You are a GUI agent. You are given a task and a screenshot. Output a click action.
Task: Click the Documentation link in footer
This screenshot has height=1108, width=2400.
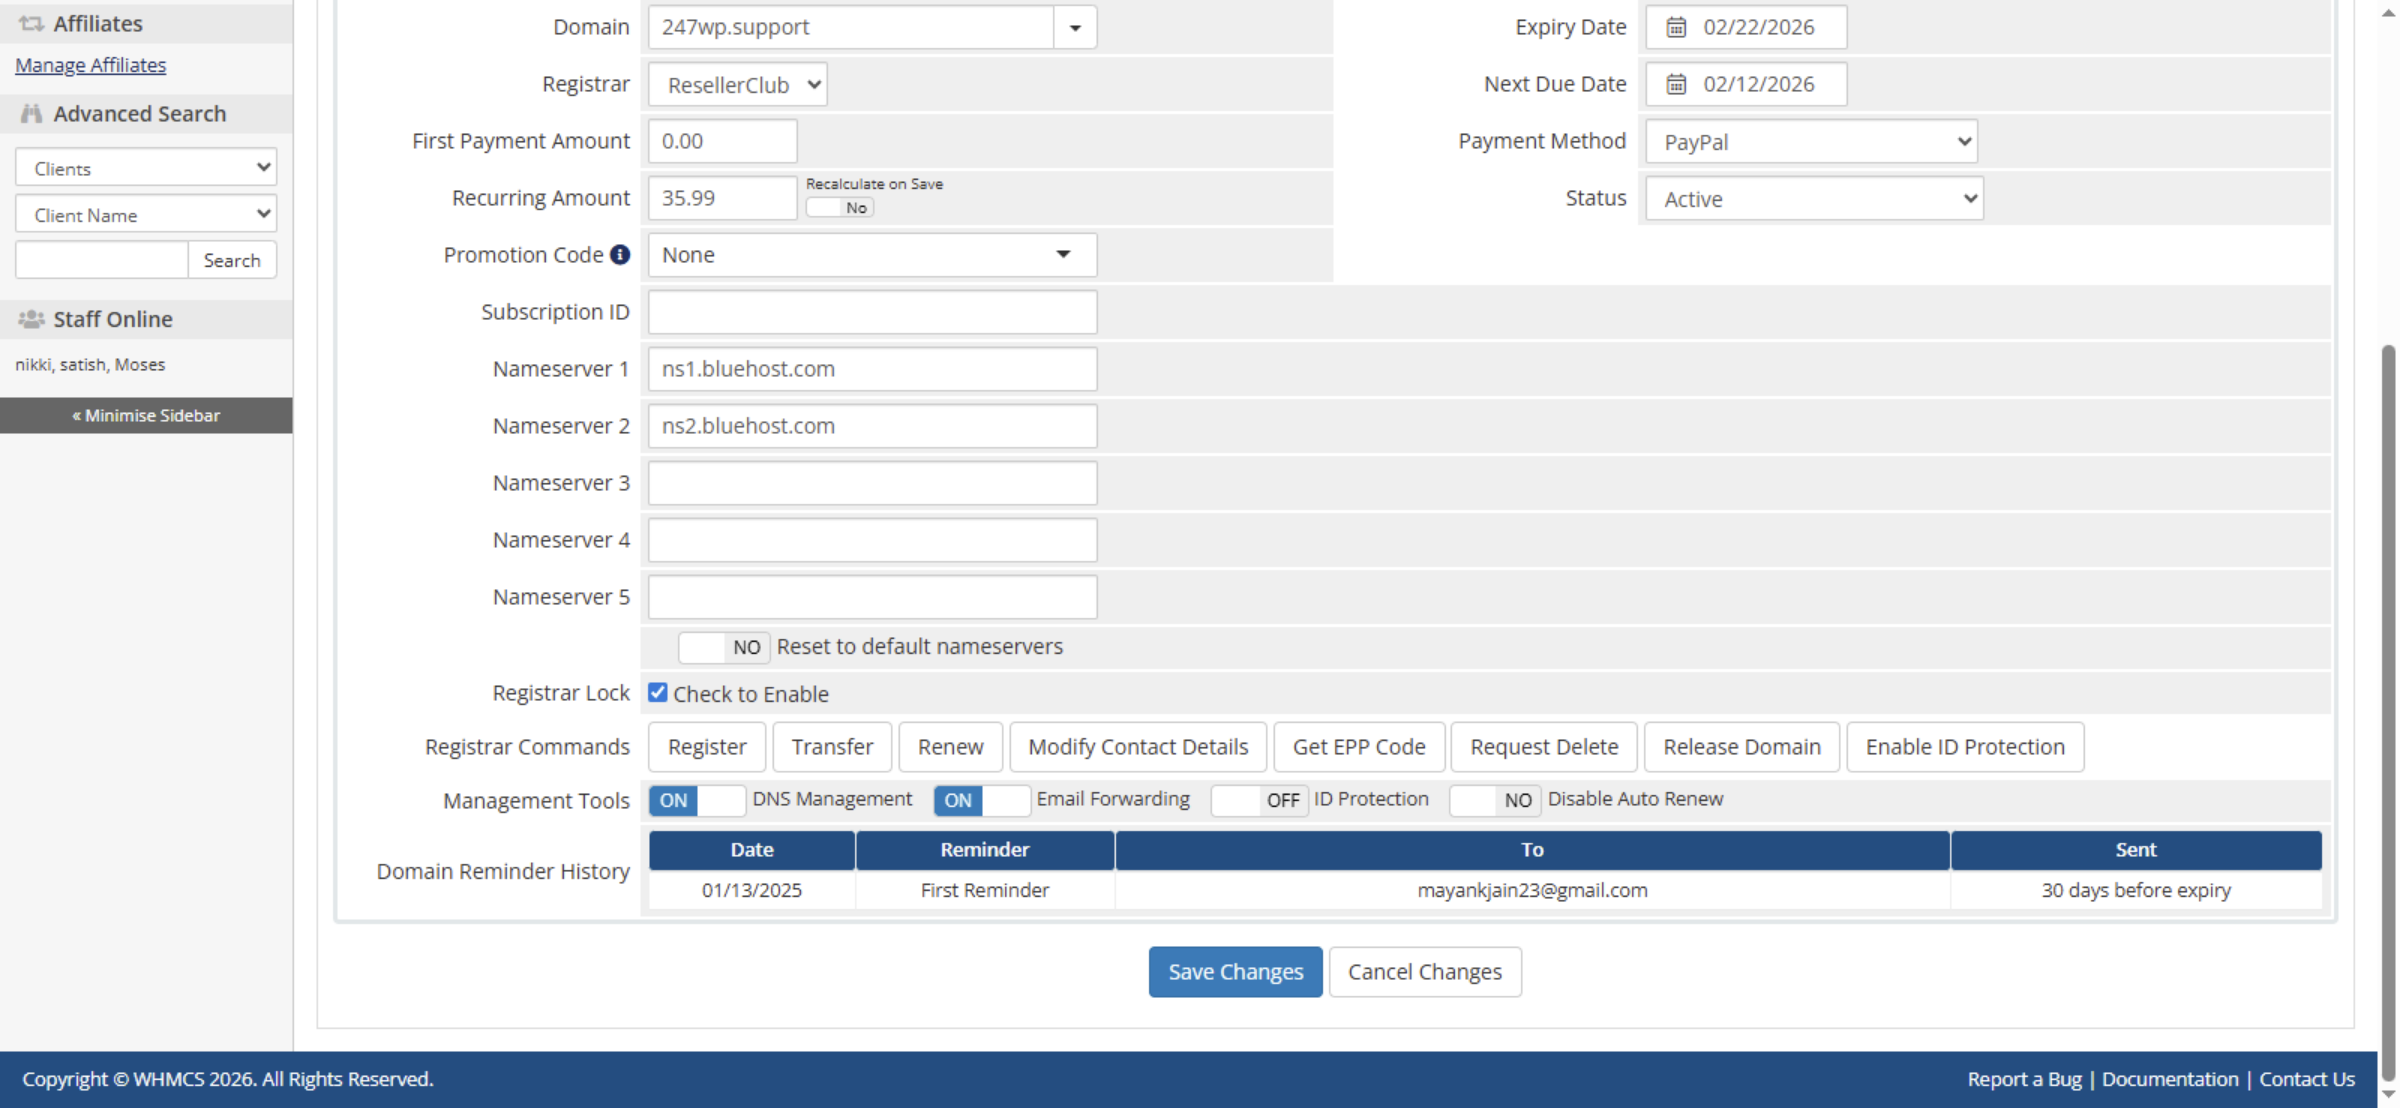tap(2170, 1079)
